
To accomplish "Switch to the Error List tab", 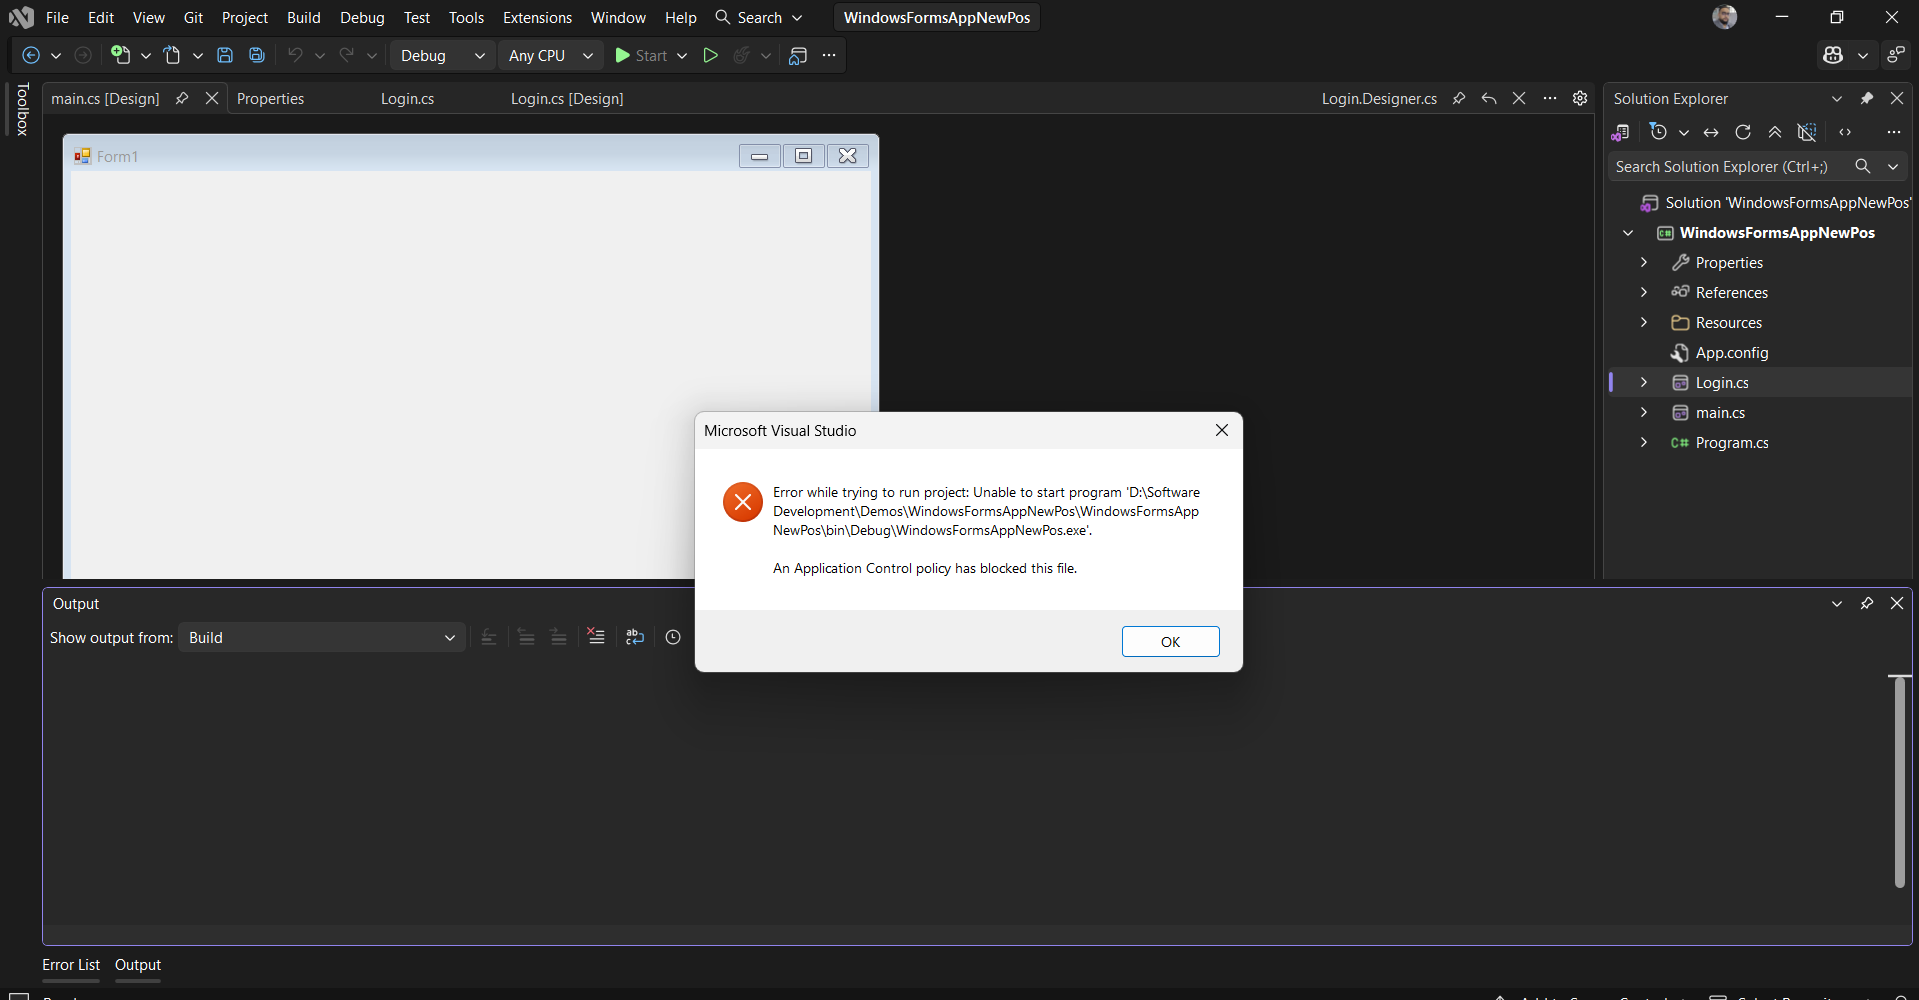I will (x=71, y=965).
